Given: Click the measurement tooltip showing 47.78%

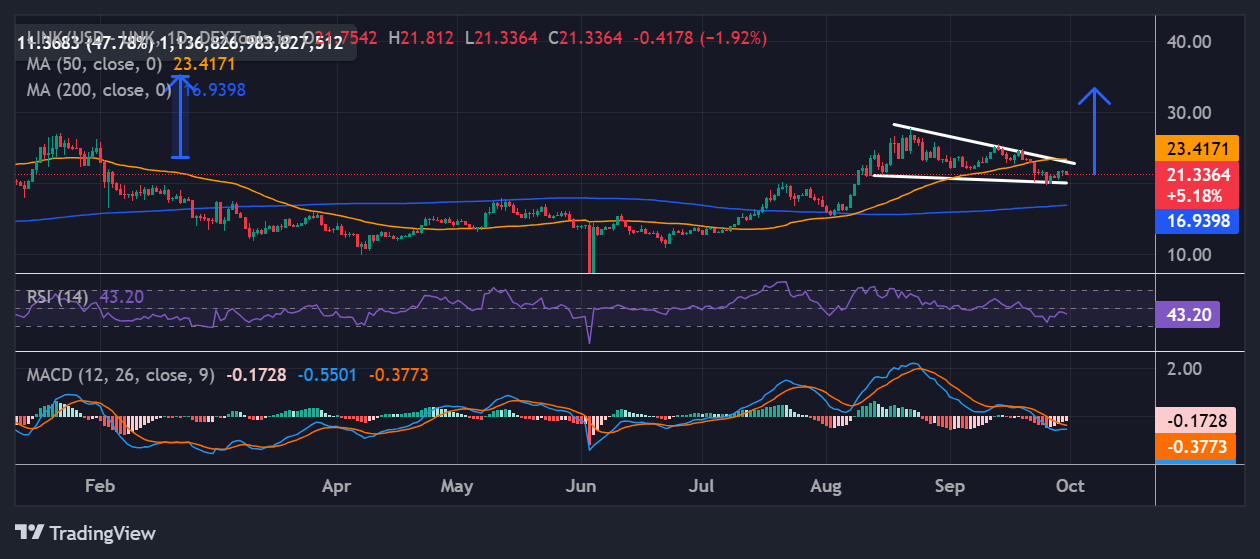Looking at the screenshot, I should pyautogui.click(x=180, y=44).
